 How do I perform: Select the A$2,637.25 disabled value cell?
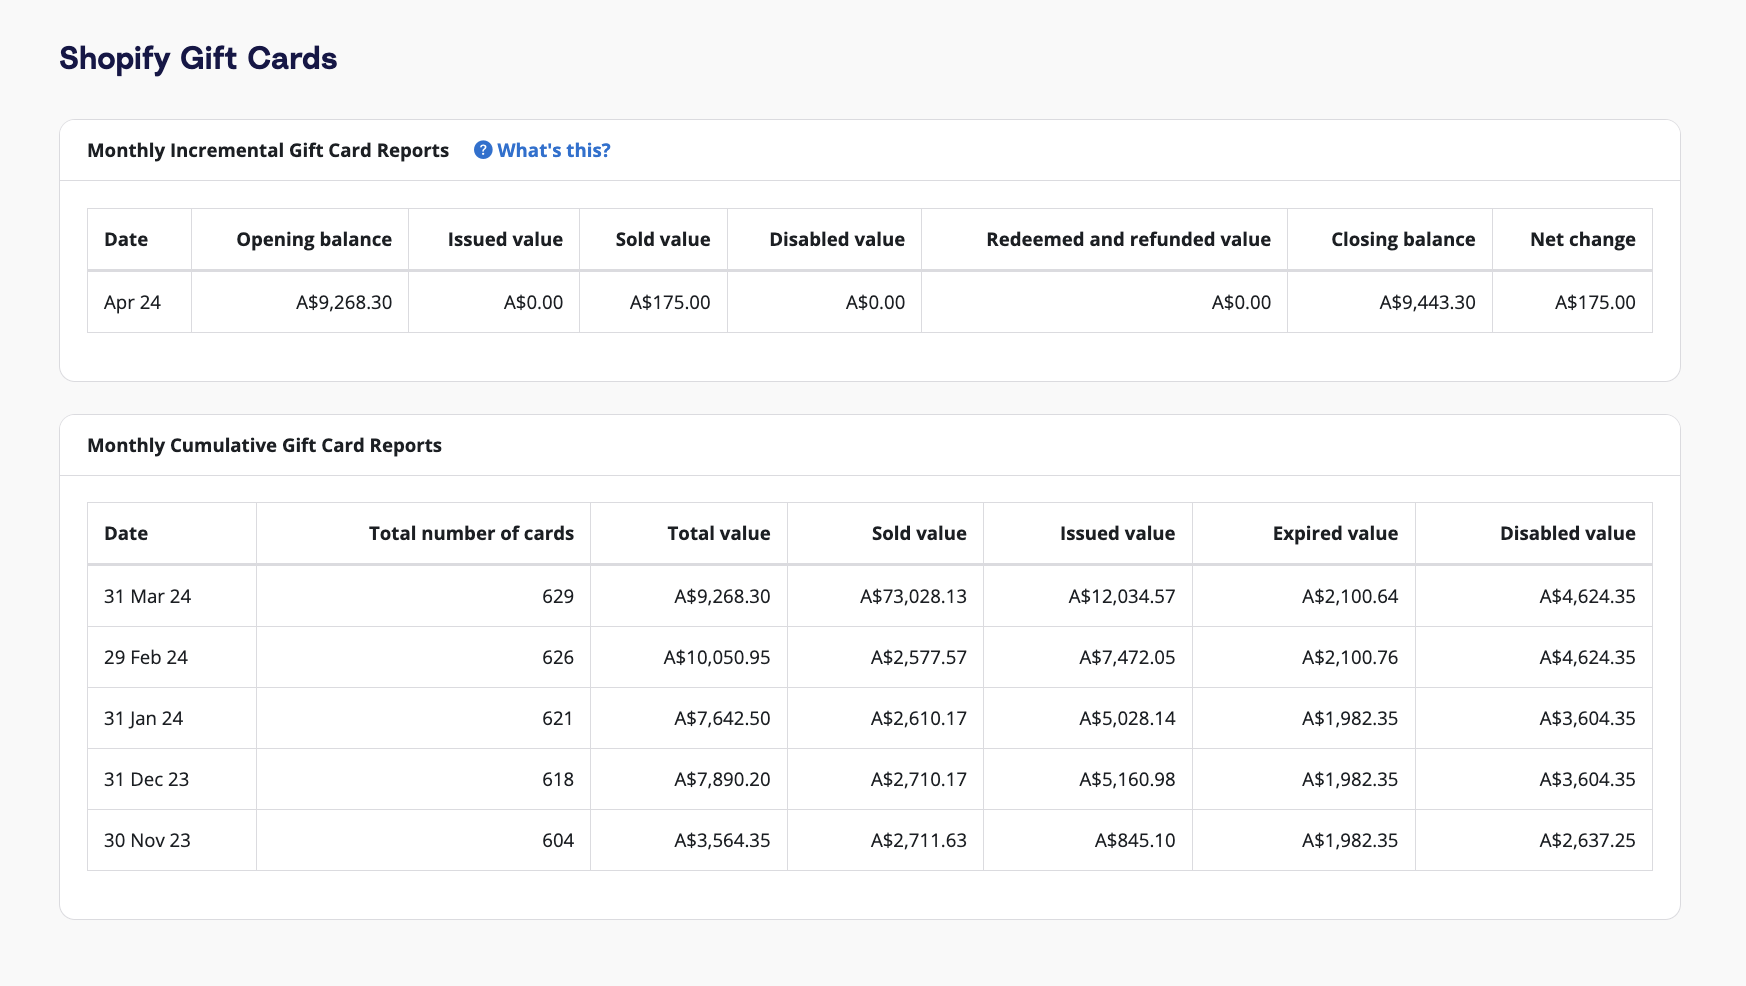pos(1534,840)
